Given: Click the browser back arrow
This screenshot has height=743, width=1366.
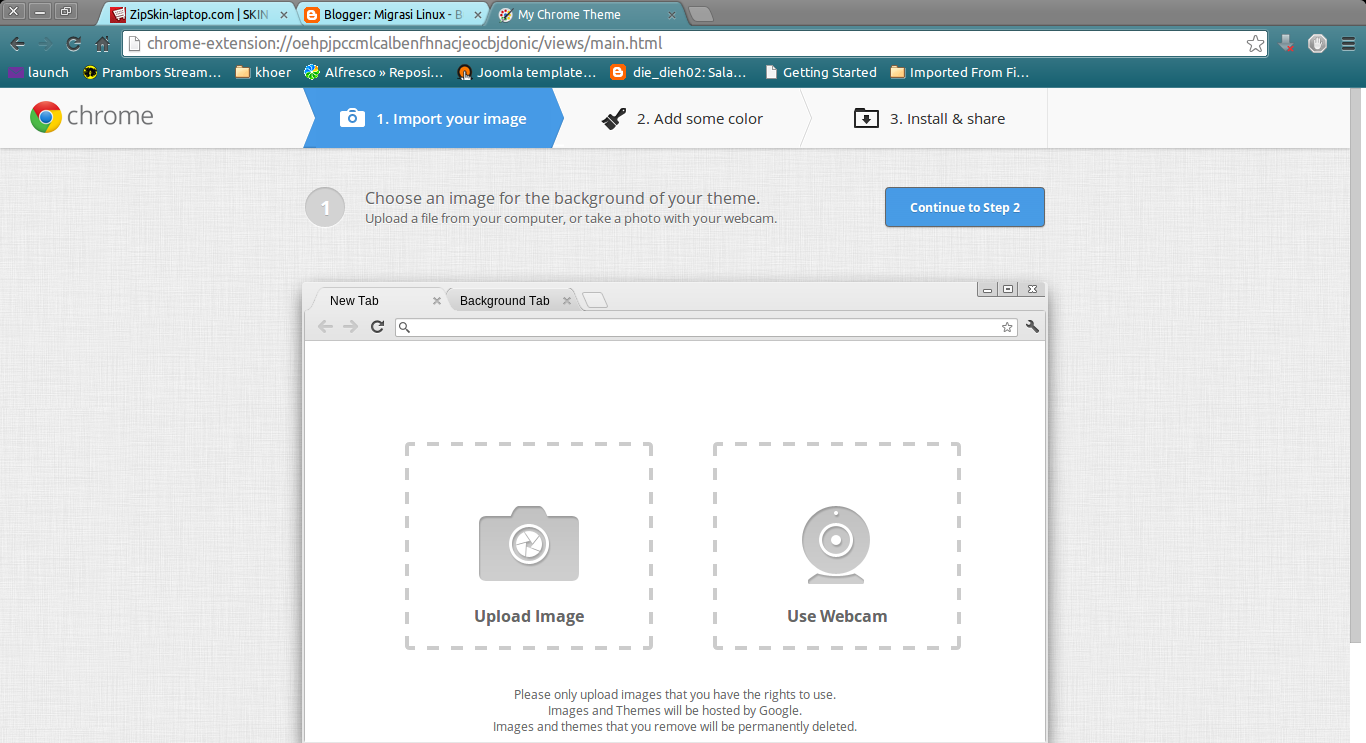Looking at the screenshot, I should [x=17, y=44].
